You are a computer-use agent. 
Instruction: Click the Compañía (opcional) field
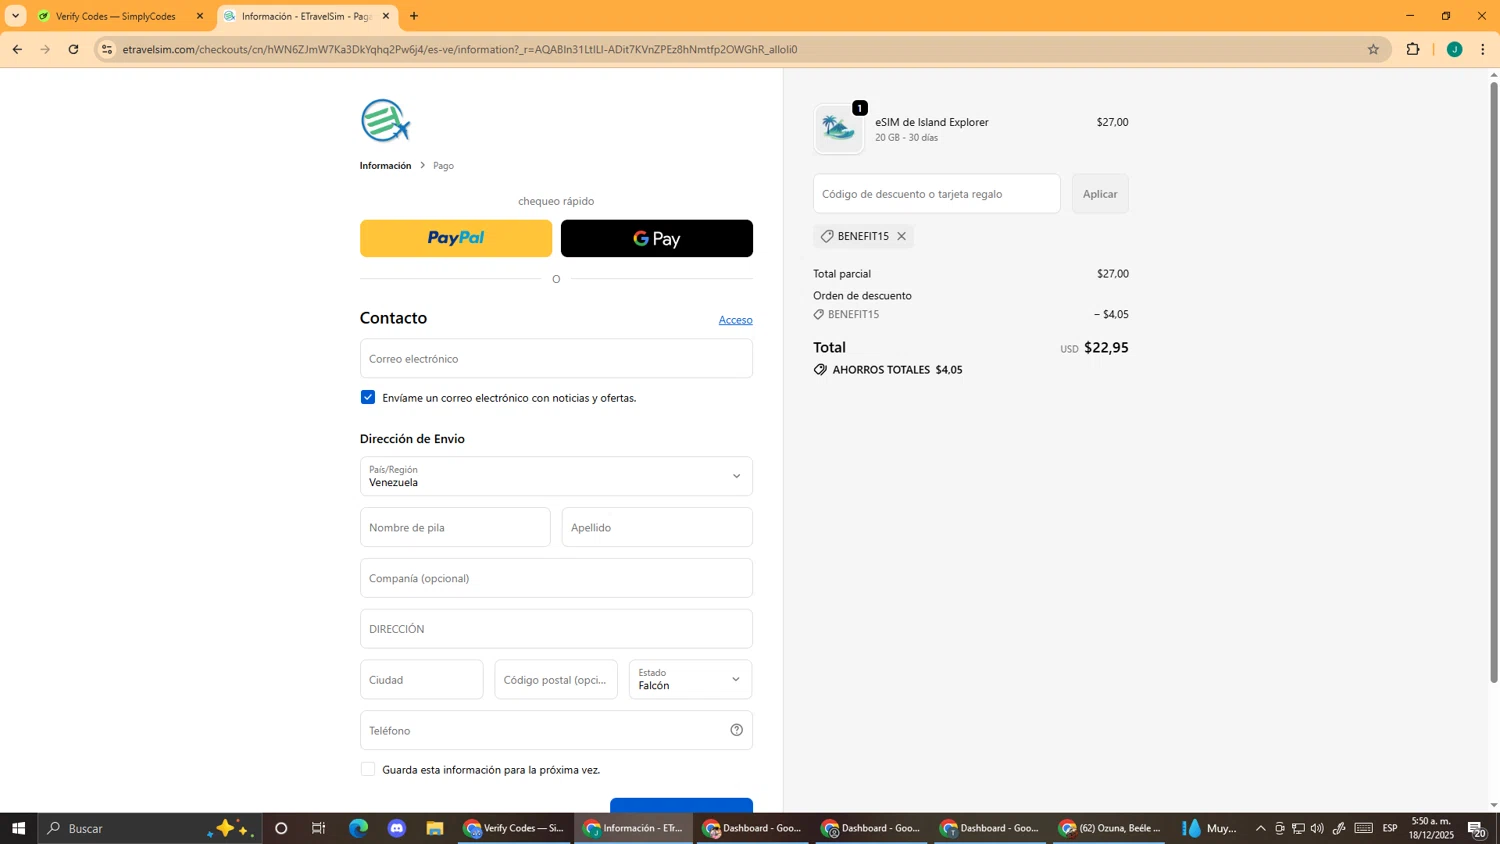tap(556, 578)
